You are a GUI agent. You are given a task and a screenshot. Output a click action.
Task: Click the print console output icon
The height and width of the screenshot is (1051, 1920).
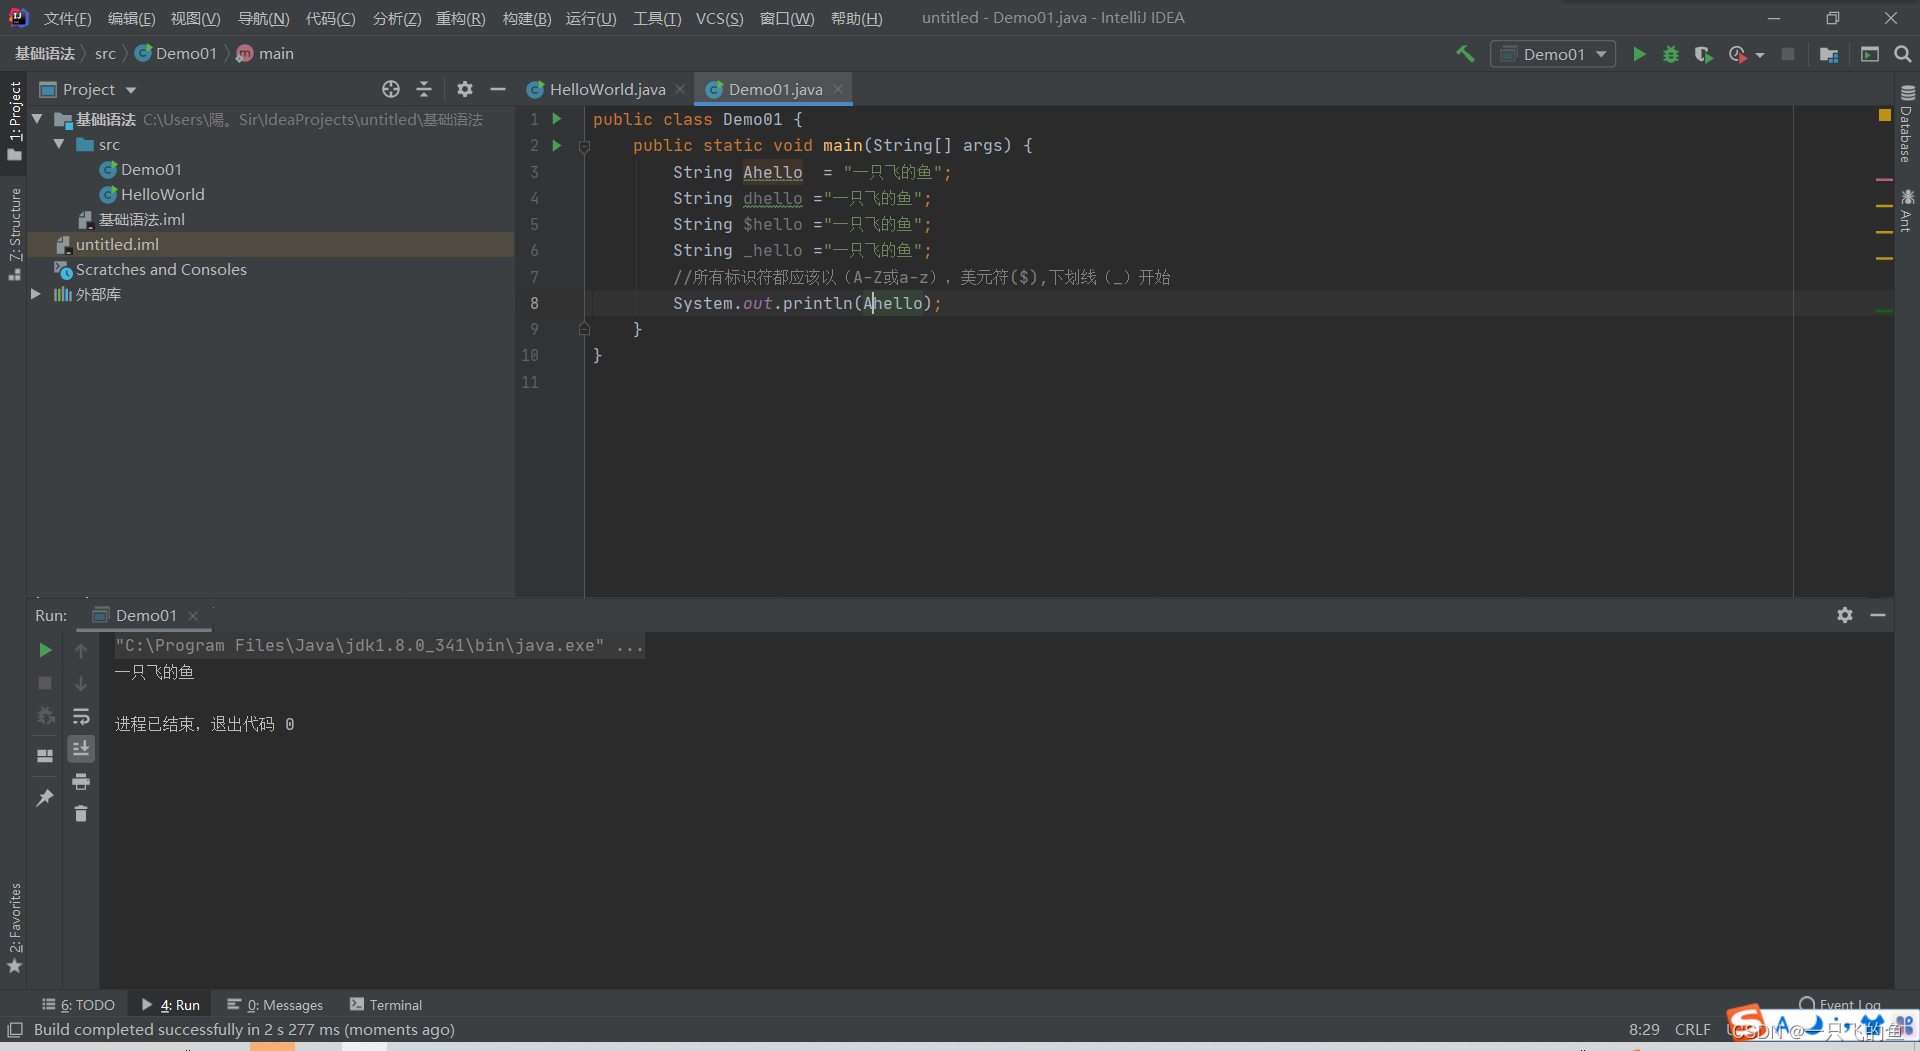pyautogui.click(x=81, y=781)
